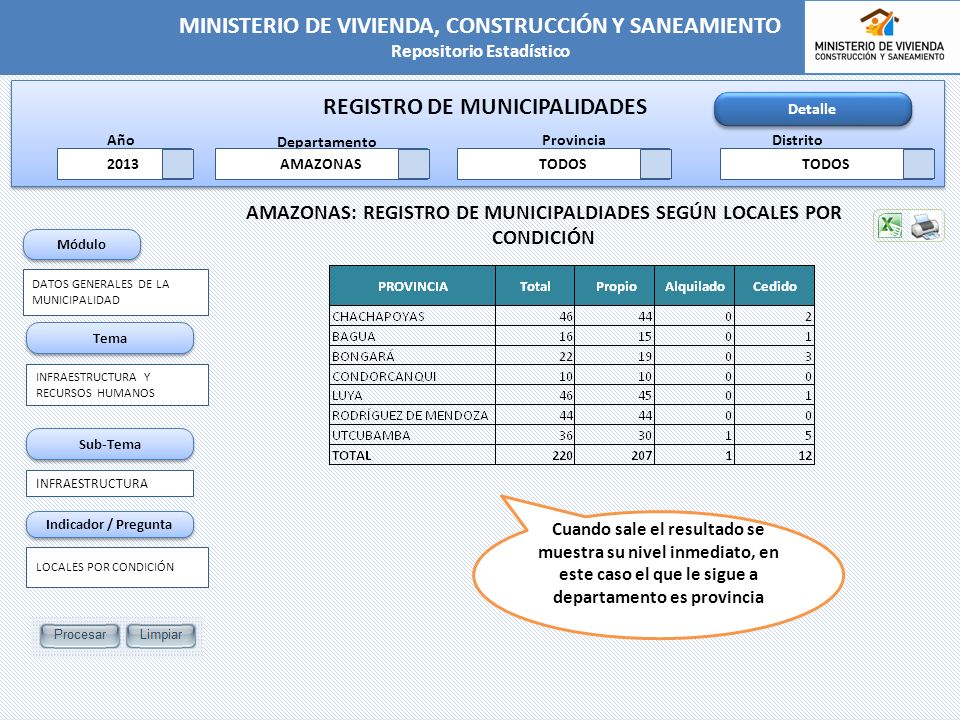This screenshot has height=720, width=960.
Task: Select the CHACHAPOYAS row name
Action: point(378,317)
